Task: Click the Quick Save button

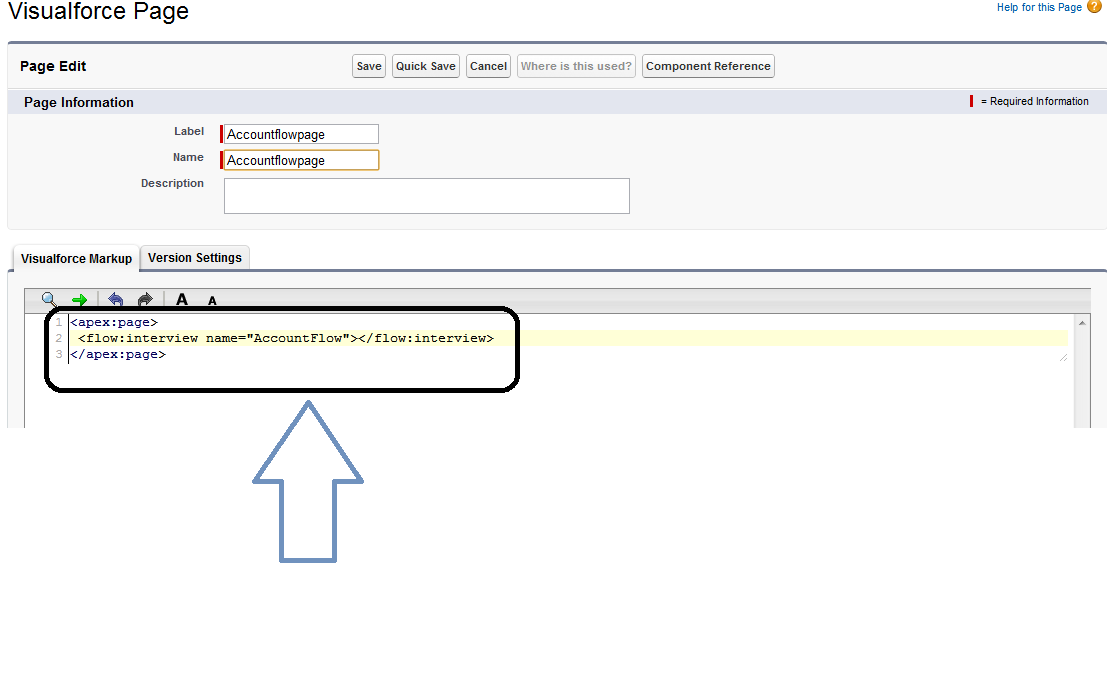Action: pyautogui.click(x=425, y=66)
